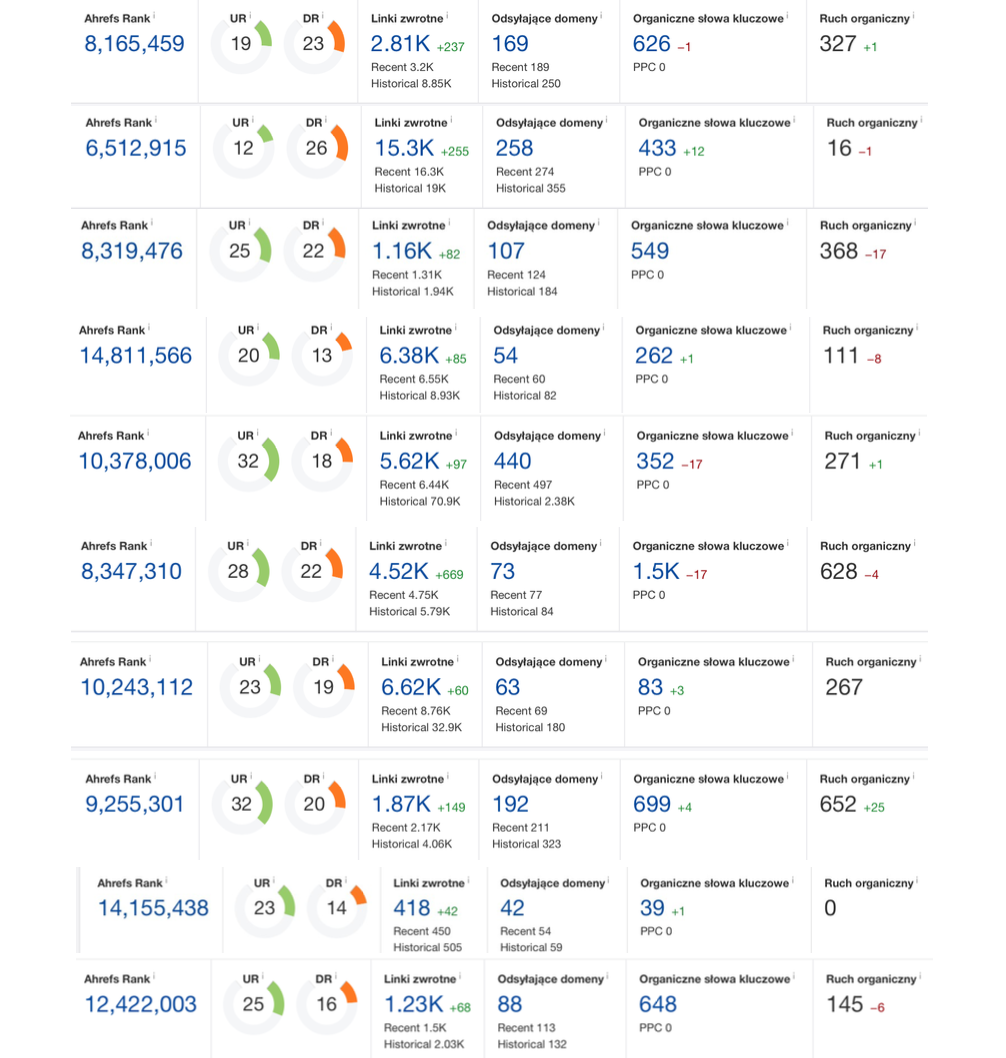Click UR info icon above the 12 gauge

252,120
